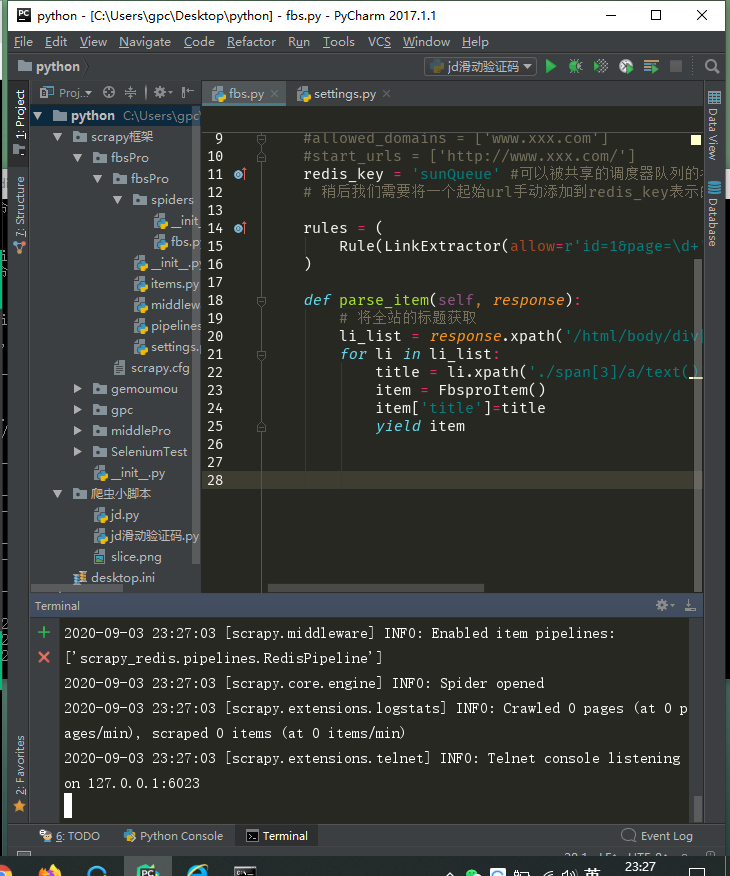Collapse the spiders folder
This screenshot has height=876, width=730.
118,199
